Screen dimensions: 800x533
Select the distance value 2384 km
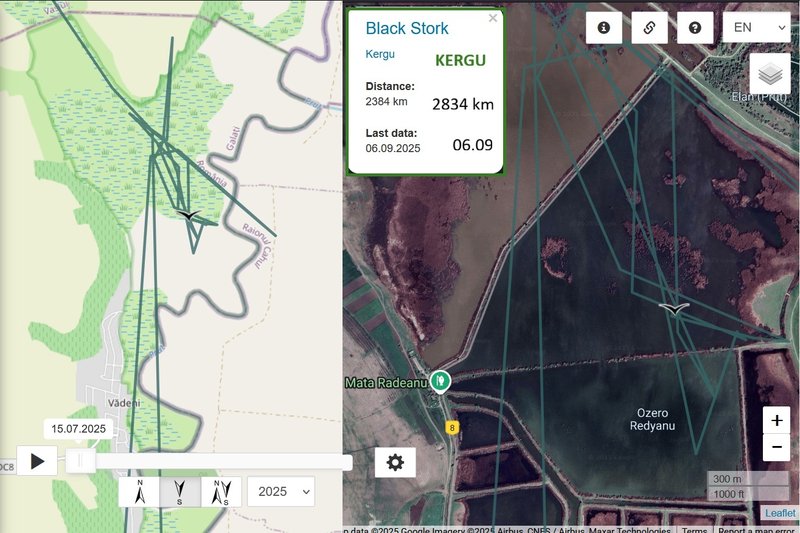point(386,101)
